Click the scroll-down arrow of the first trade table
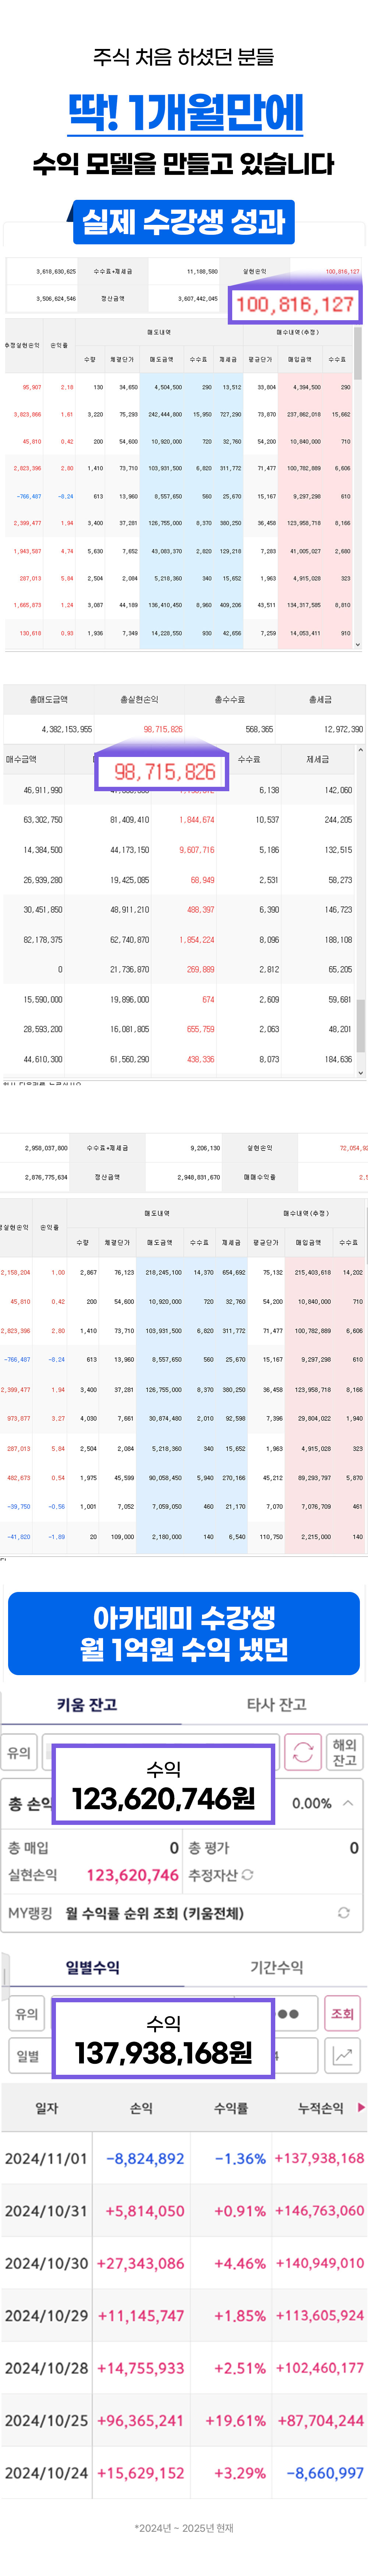368x2576 pixels. (358, 645)
